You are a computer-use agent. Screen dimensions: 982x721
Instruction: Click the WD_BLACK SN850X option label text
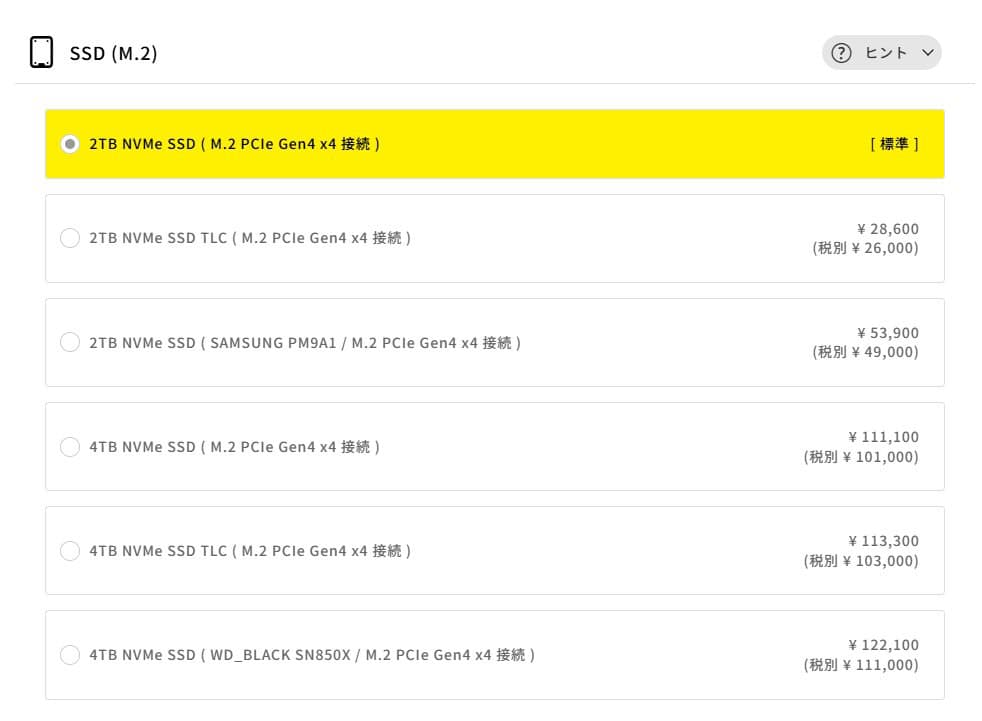pyautogui.click(x=312, y=655)
